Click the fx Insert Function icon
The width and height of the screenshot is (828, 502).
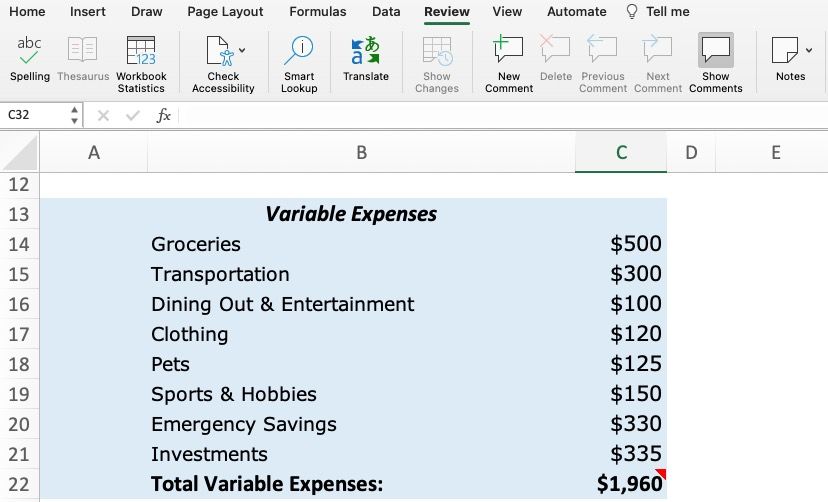click(x=163, y=115)
